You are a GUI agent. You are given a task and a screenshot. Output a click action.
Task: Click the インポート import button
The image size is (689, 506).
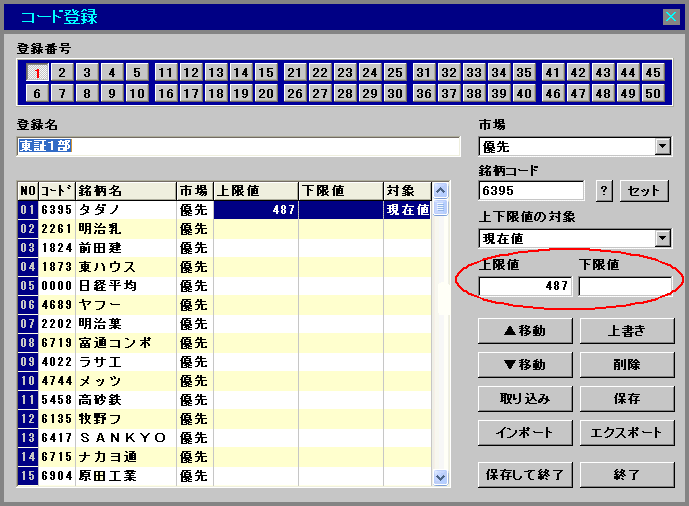526,433
